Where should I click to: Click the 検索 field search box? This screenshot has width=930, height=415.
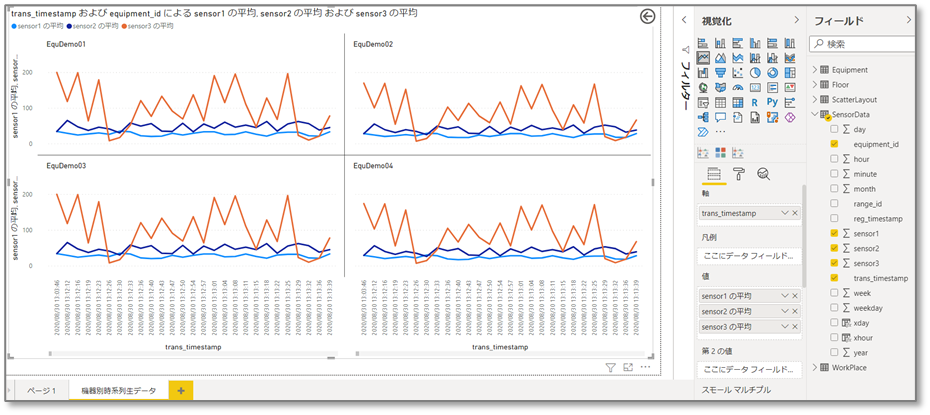864,43
